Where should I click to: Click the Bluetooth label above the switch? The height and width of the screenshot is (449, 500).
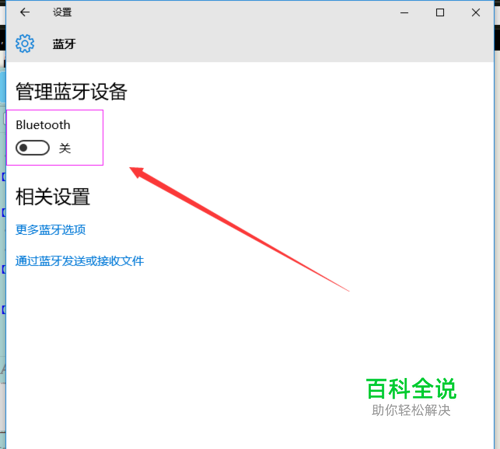coord(43,125)
